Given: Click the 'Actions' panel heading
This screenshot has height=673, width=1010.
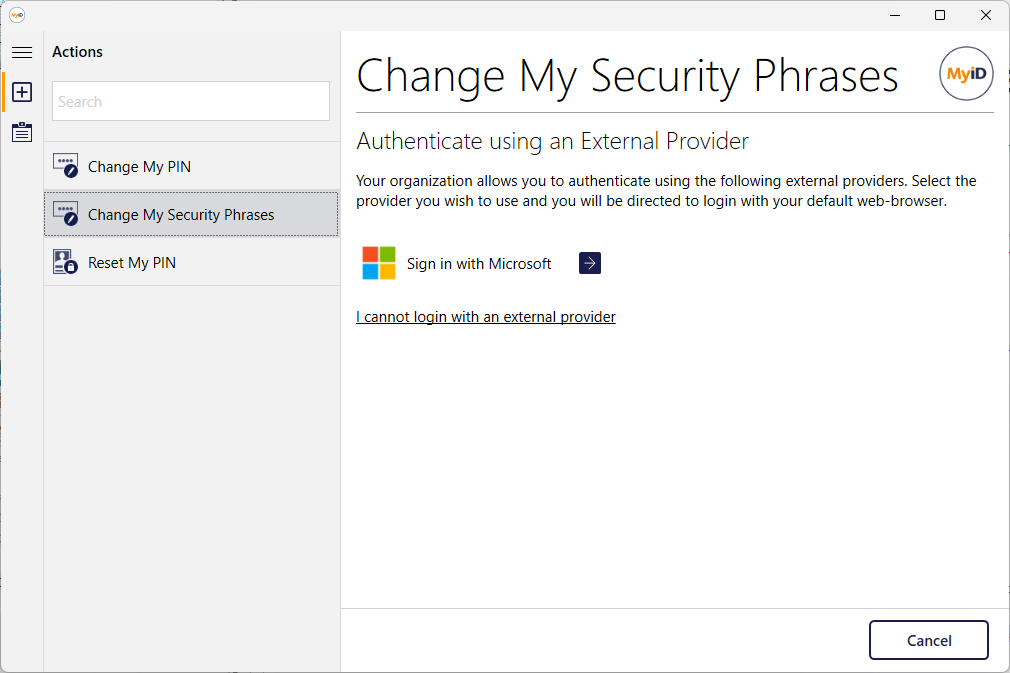Looking at the screenshot, I should (77, 52).
